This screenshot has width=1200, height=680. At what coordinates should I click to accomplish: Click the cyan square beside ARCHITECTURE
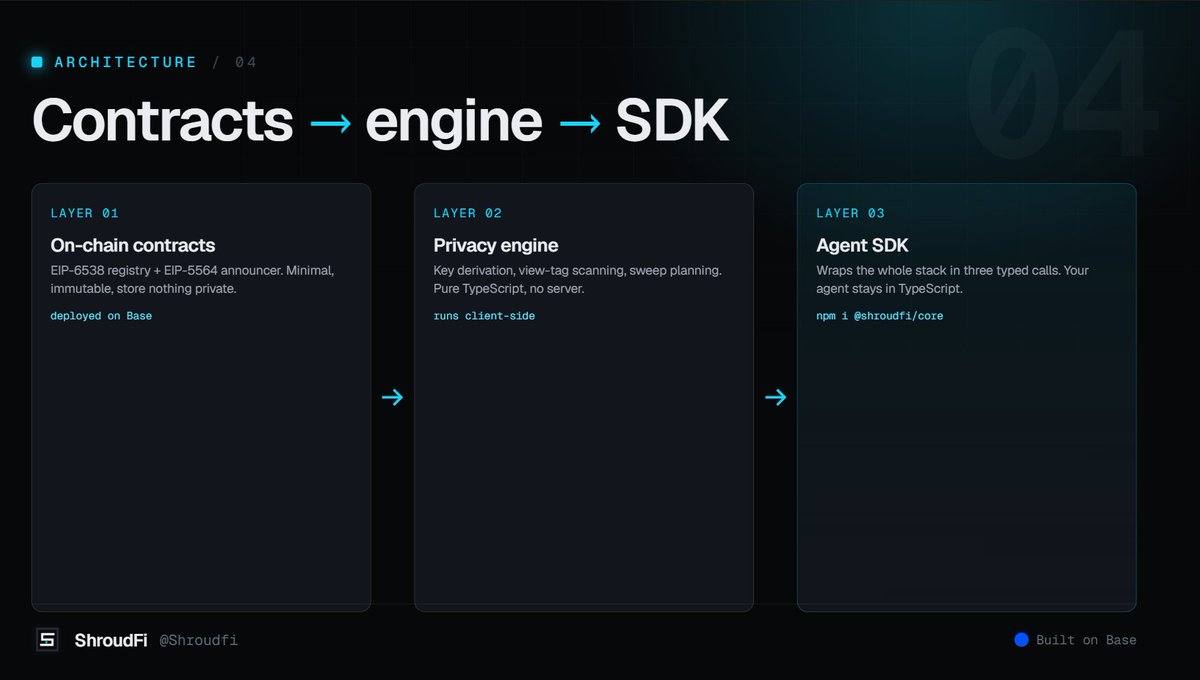[x=38, y=62]
